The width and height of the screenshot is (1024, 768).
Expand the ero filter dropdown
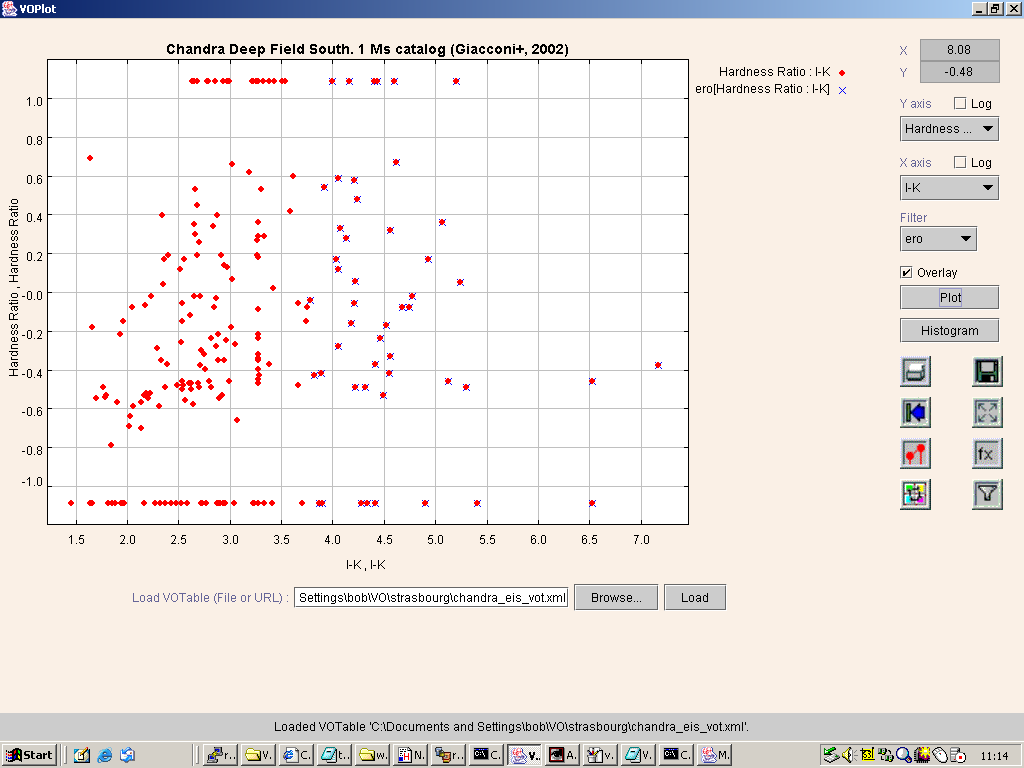pyautogui.click(x=937, y=239)
